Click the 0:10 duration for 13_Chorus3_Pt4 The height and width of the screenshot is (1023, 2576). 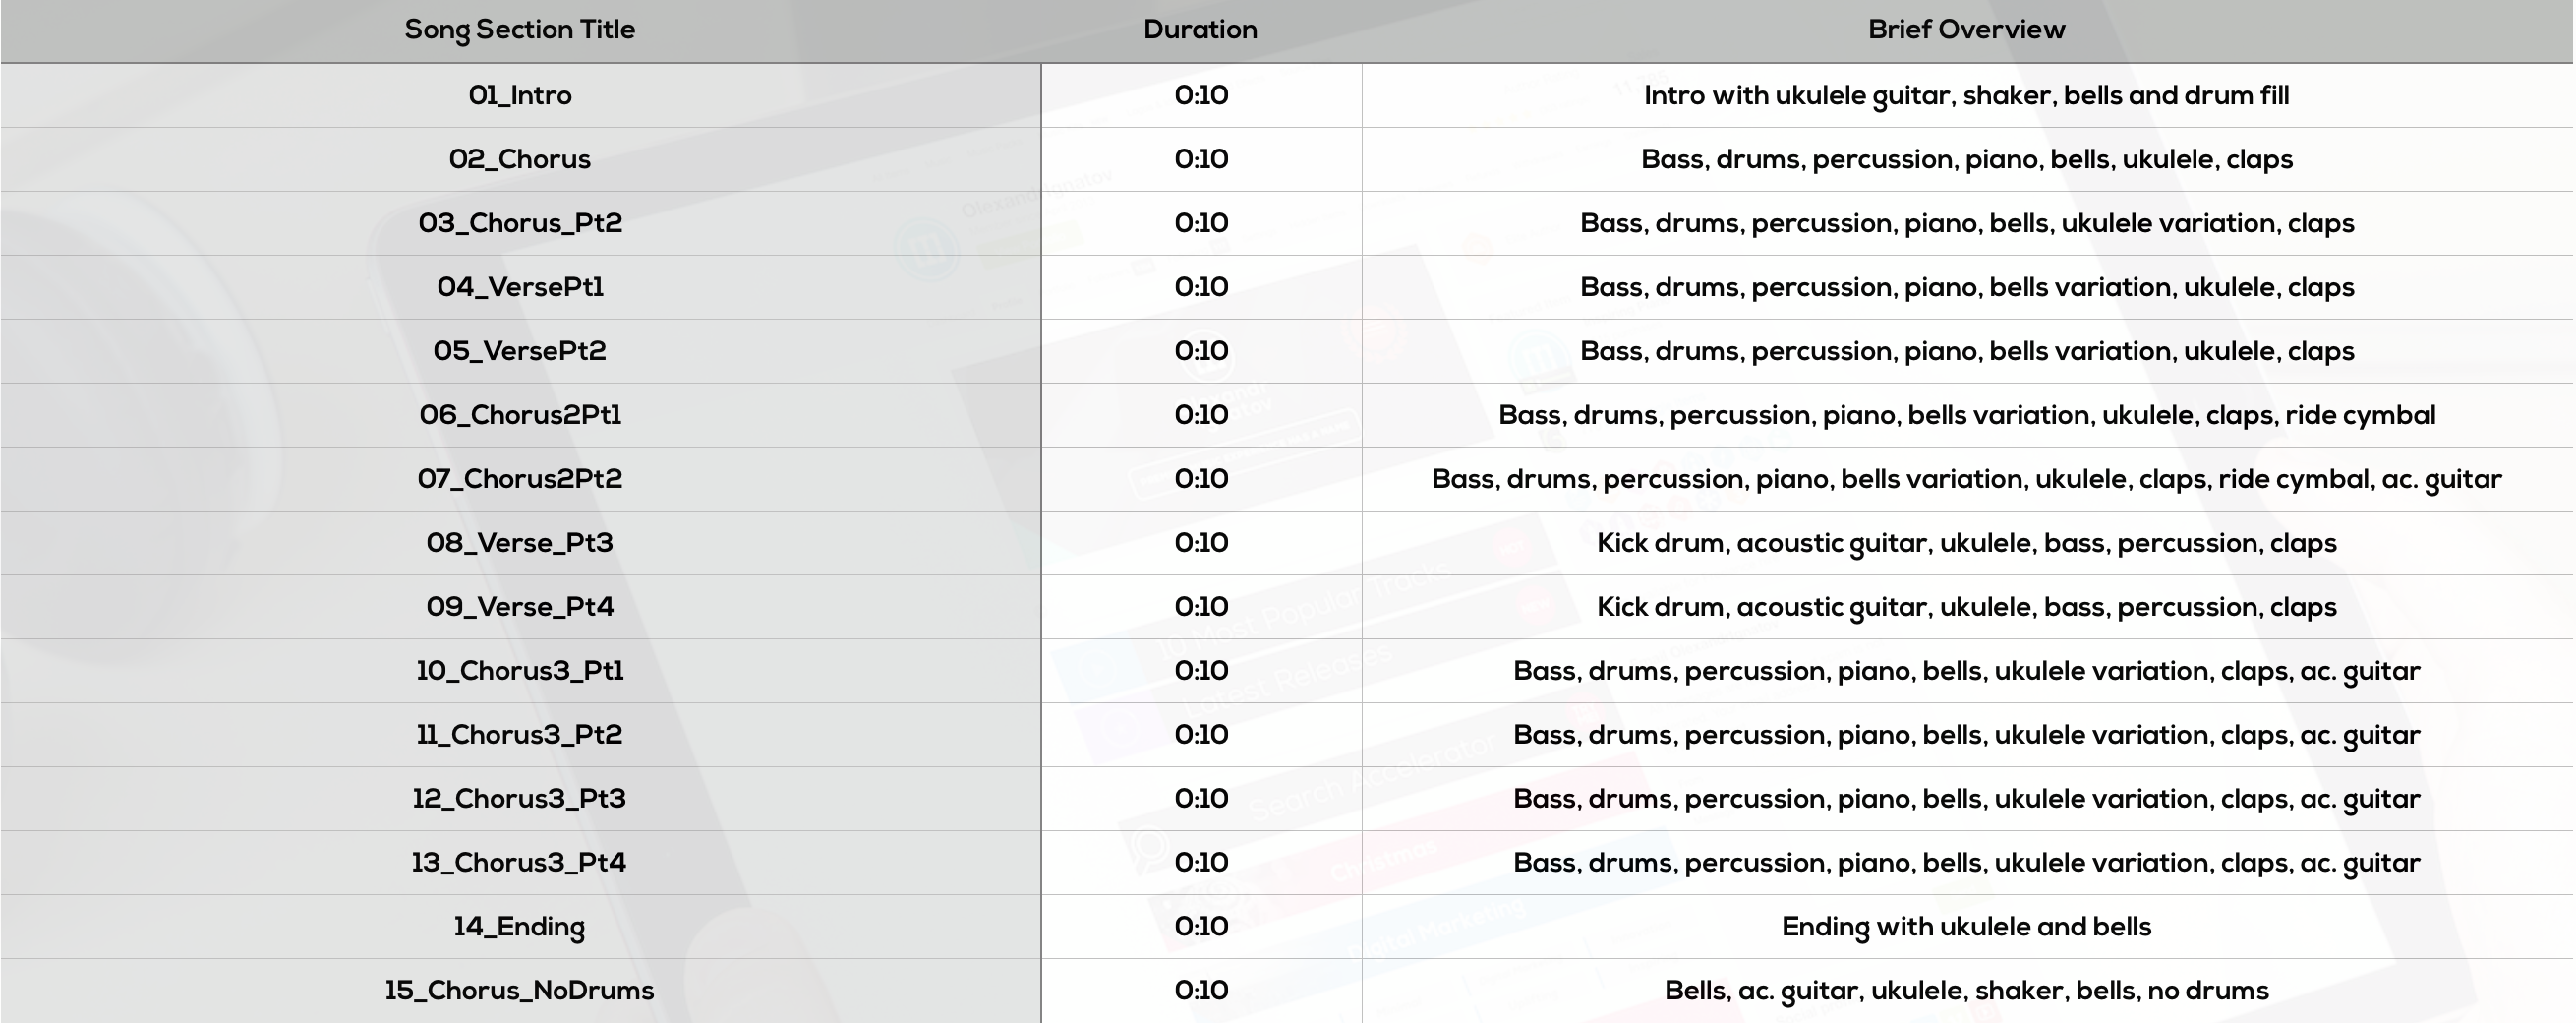tap(1201, 863)
